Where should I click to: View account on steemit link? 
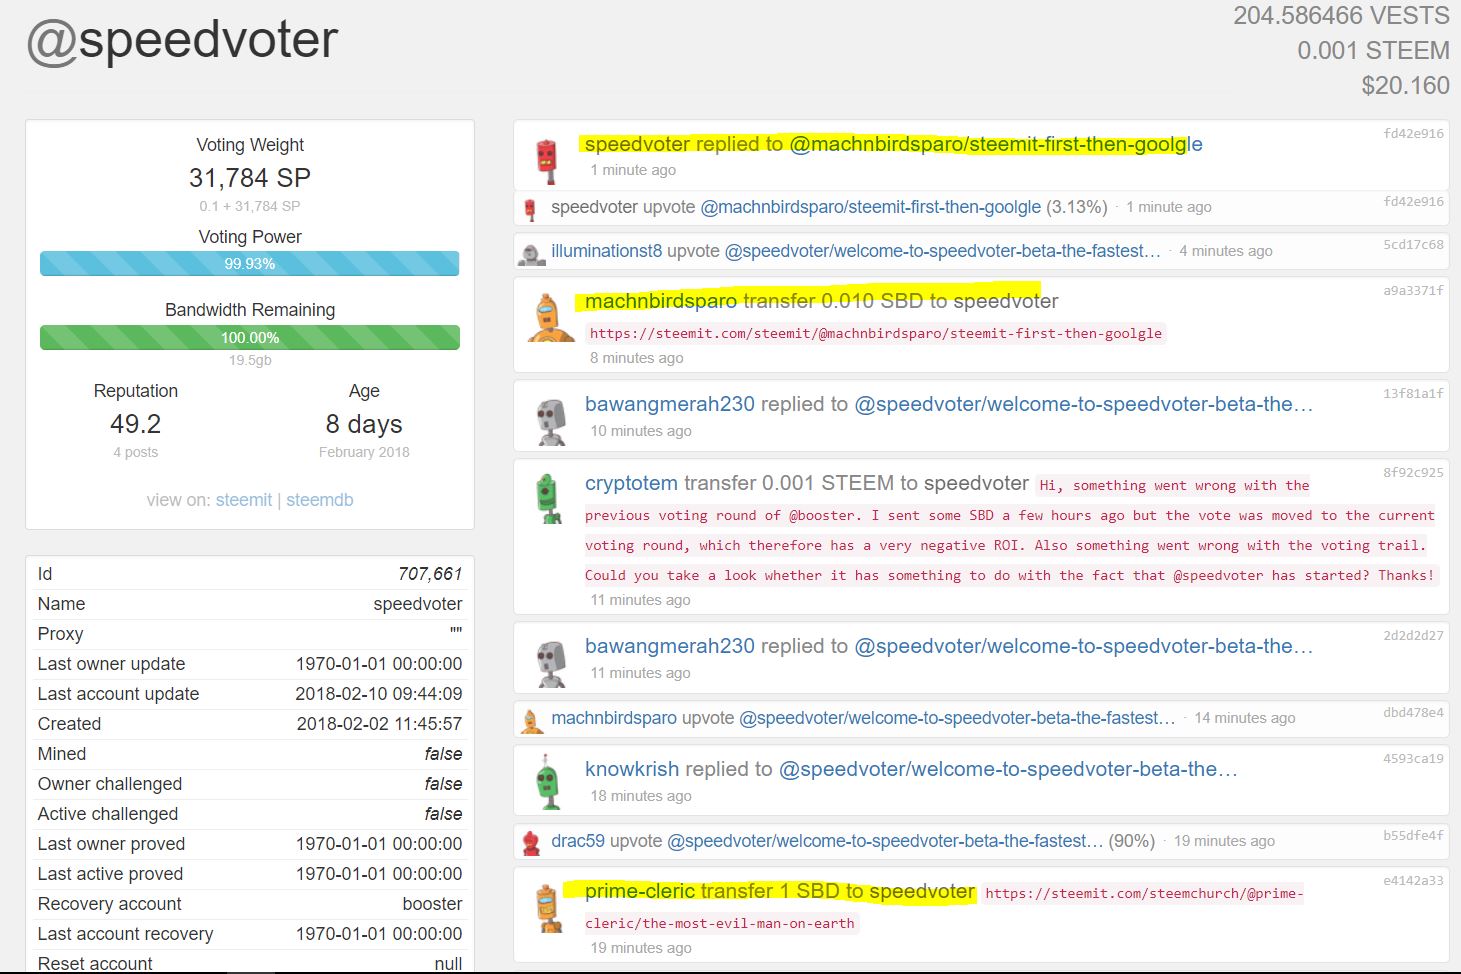(244, 500)
